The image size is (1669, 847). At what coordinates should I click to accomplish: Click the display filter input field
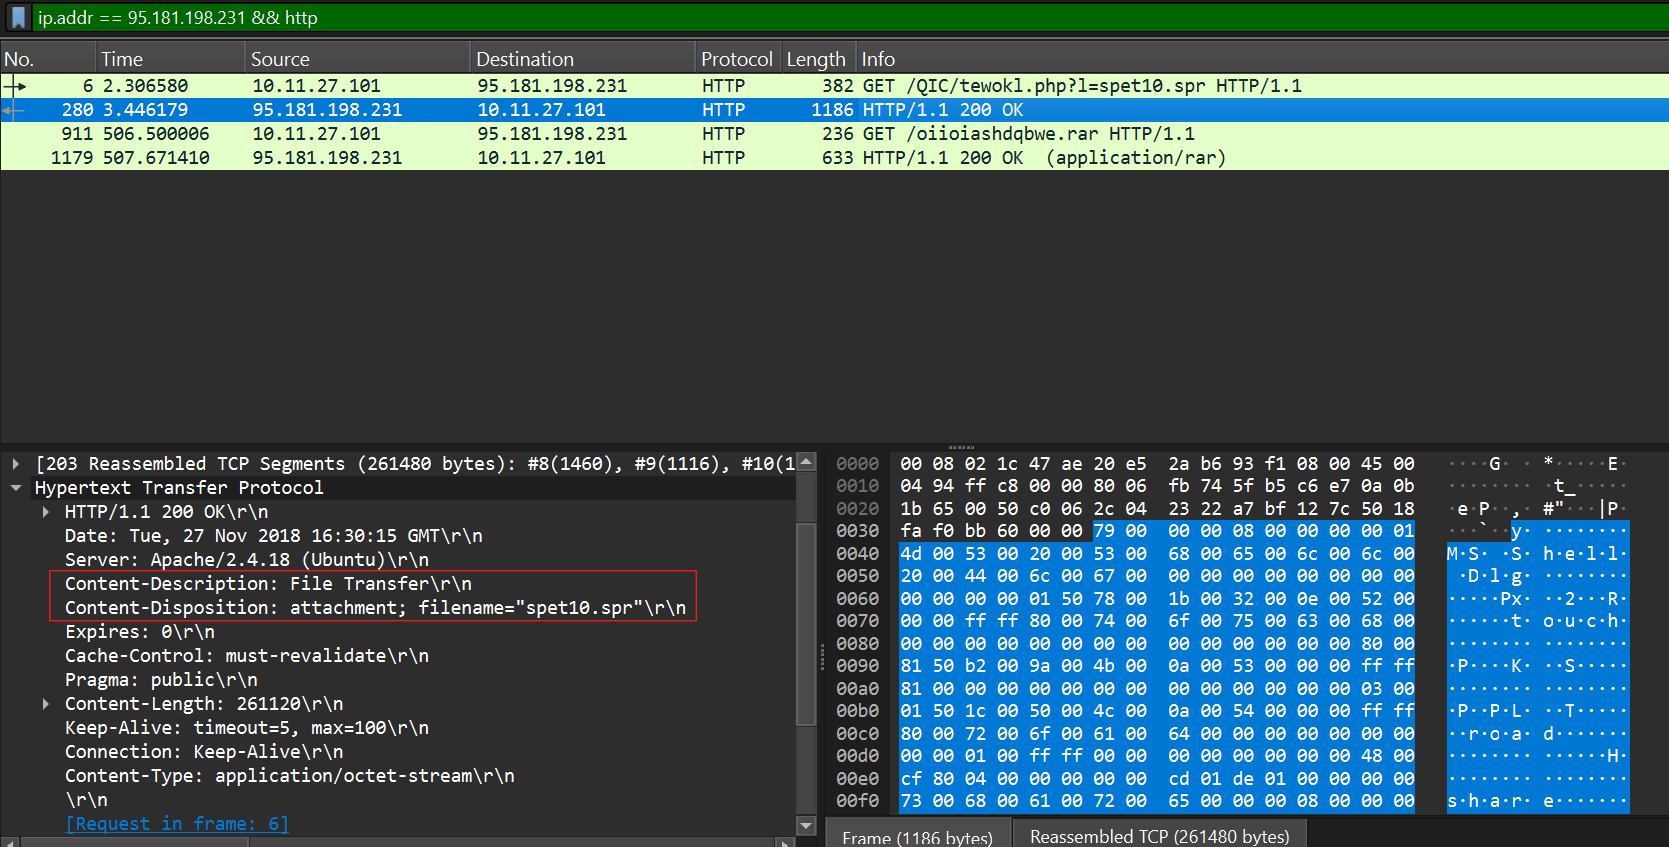(850, 17)
